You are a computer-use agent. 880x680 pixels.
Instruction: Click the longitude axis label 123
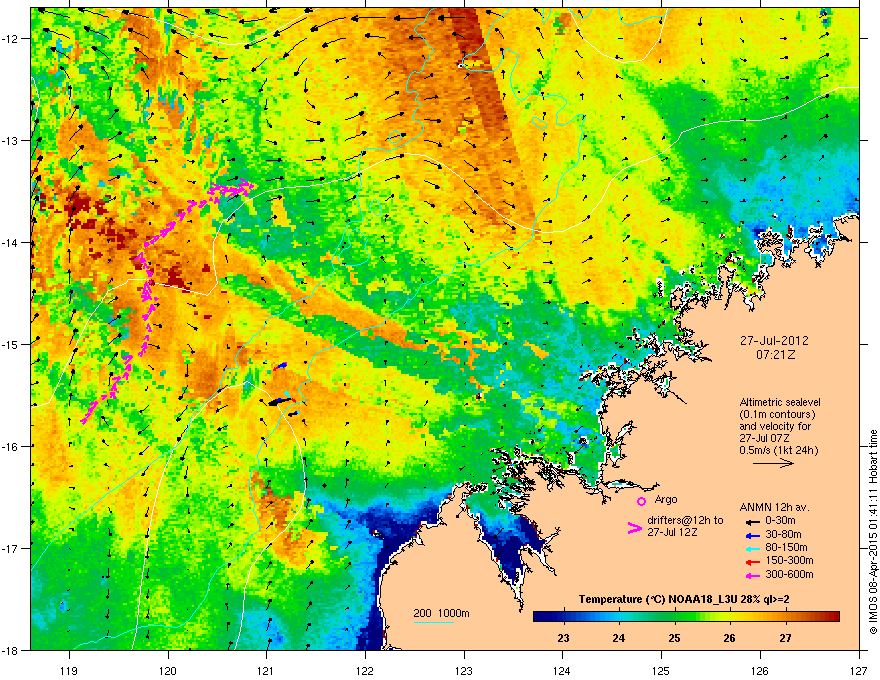point(464,671)
